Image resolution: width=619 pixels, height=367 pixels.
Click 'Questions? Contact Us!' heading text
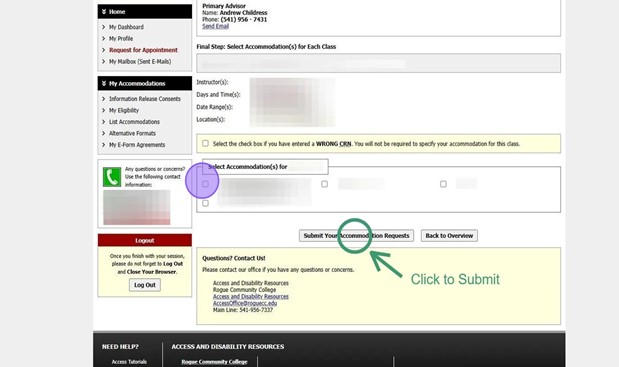point(234,258)
